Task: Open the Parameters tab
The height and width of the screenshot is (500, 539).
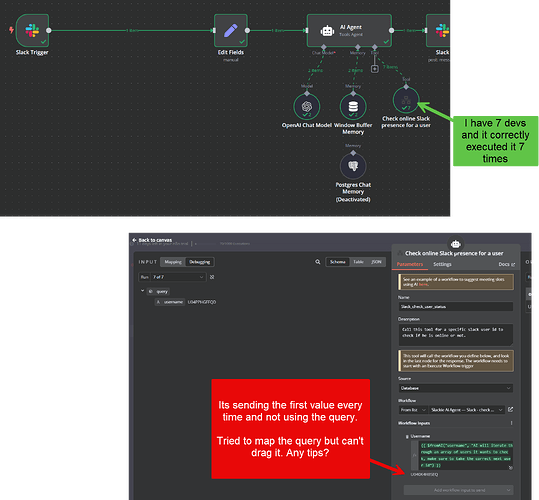Action: click(x=410, y=264)
